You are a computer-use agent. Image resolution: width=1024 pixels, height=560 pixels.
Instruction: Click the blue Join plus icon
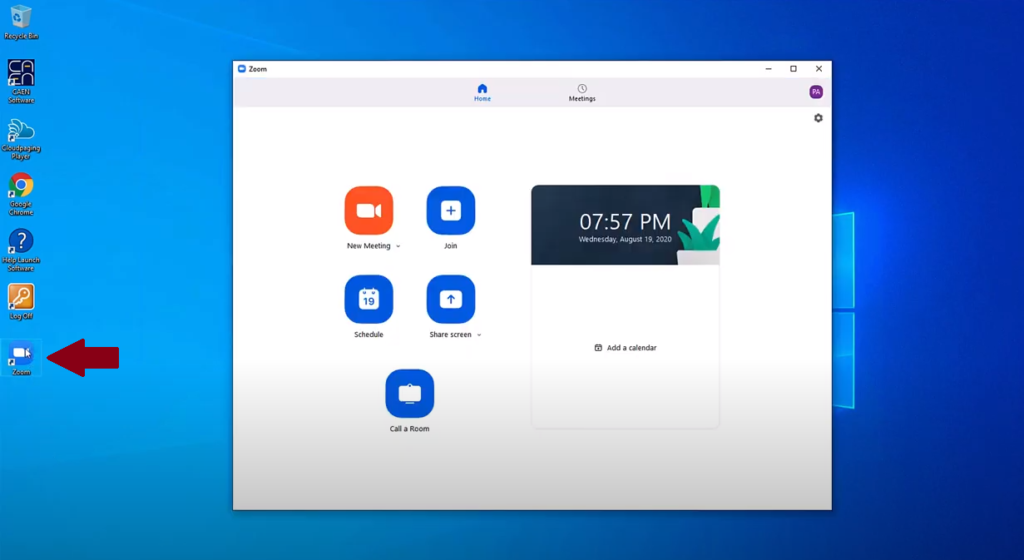click(x=450, y=210)
